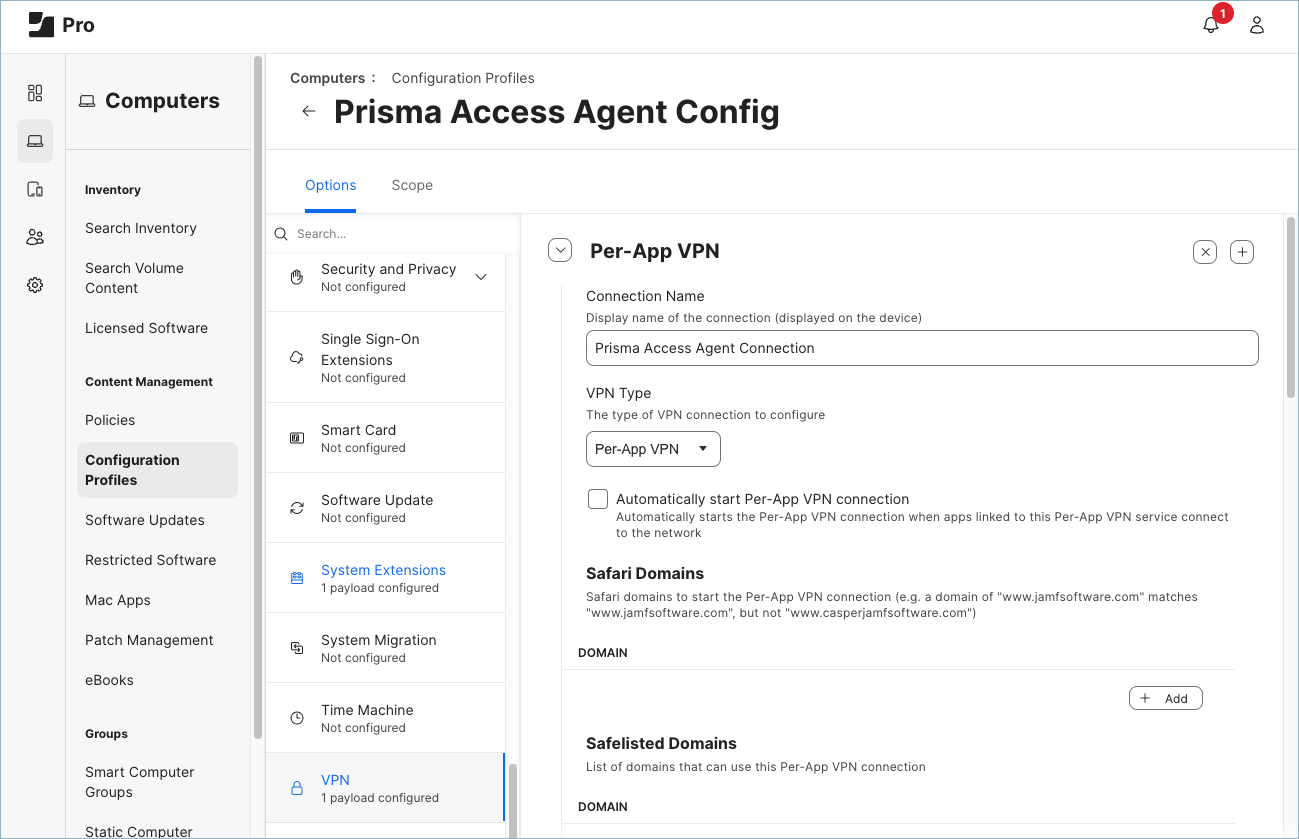Open the Devices section icon
The image size is (1299, 839).
pyautogui.click(x=35, y=188)
